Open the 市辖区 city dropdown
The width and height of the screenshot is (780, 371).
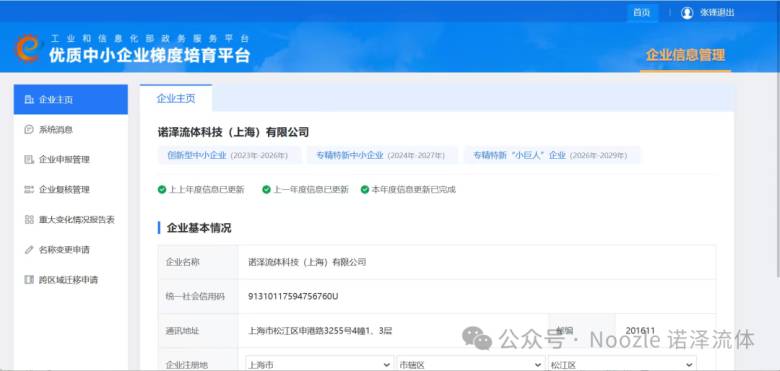point(471,365)
